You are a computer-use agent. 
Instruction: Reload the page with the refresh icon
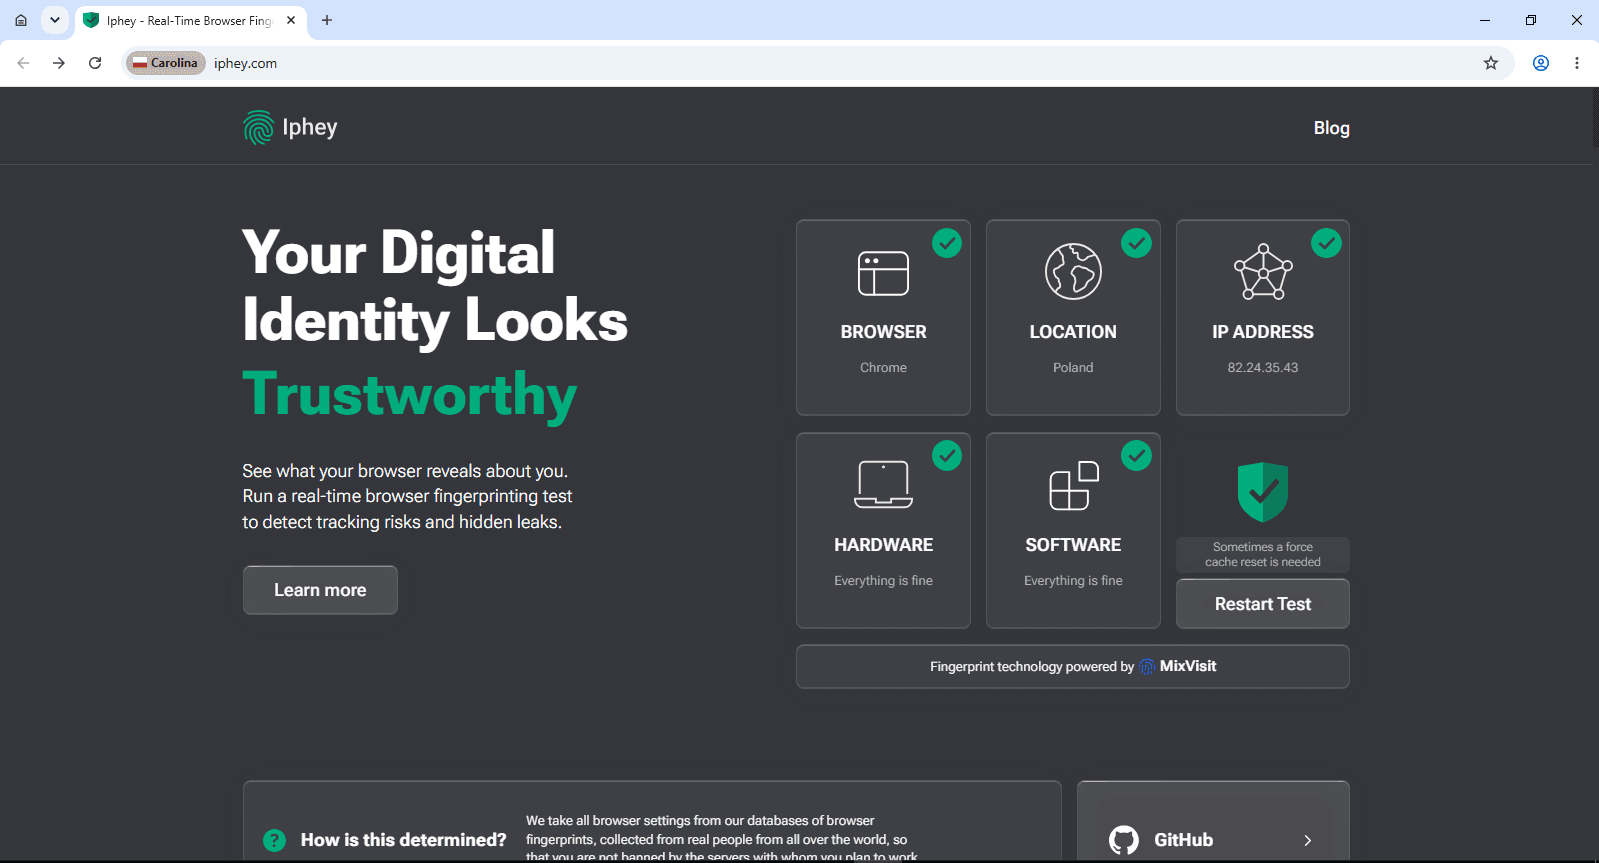click(x=95, y=63)
